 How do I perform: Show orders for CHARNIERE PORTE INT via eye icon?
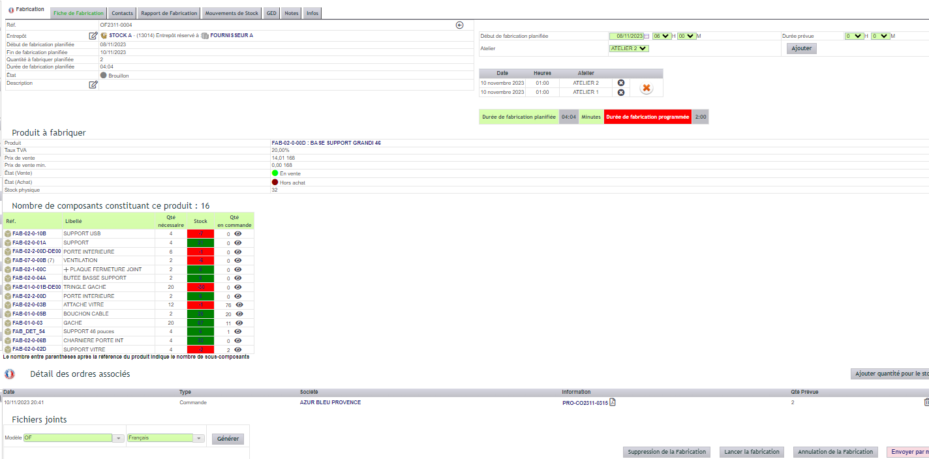coord(238,340)
